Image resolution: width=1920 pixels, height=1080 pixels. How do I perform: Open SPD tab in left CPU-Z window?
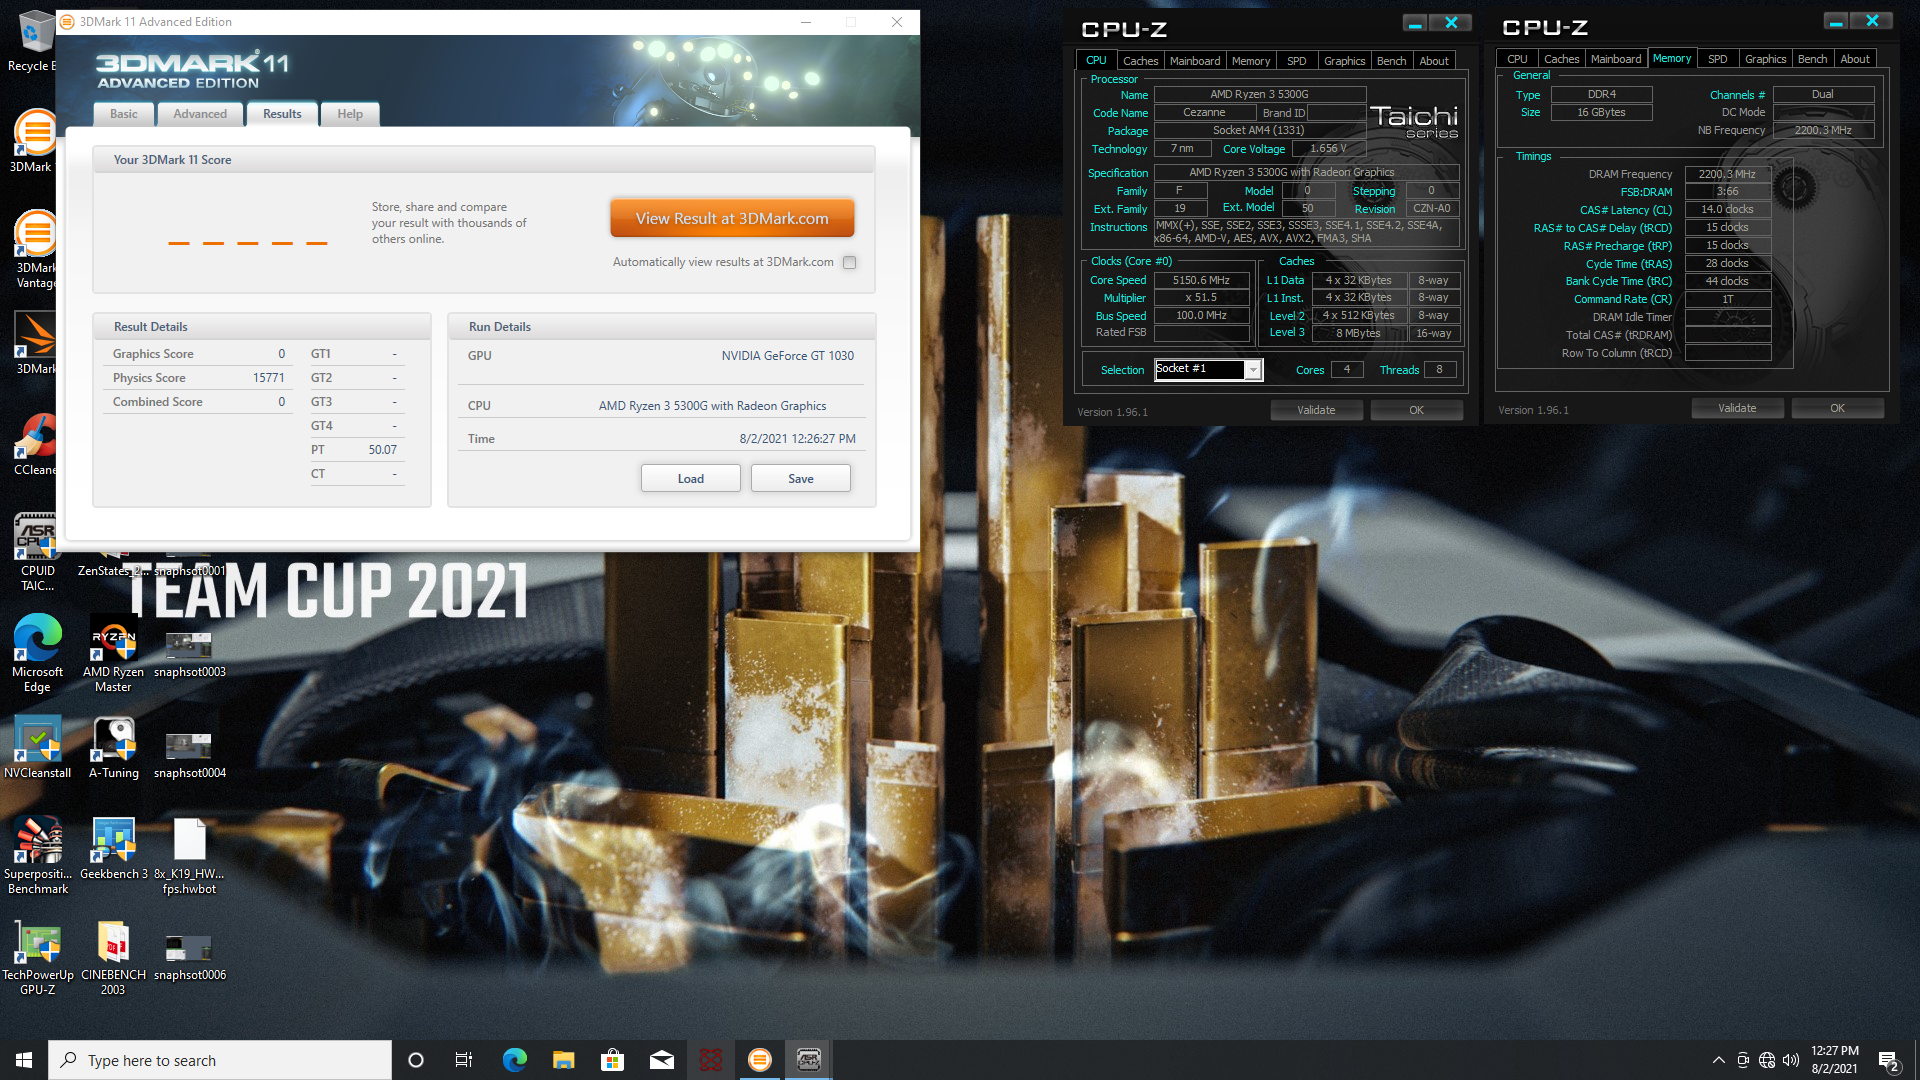1297,61
